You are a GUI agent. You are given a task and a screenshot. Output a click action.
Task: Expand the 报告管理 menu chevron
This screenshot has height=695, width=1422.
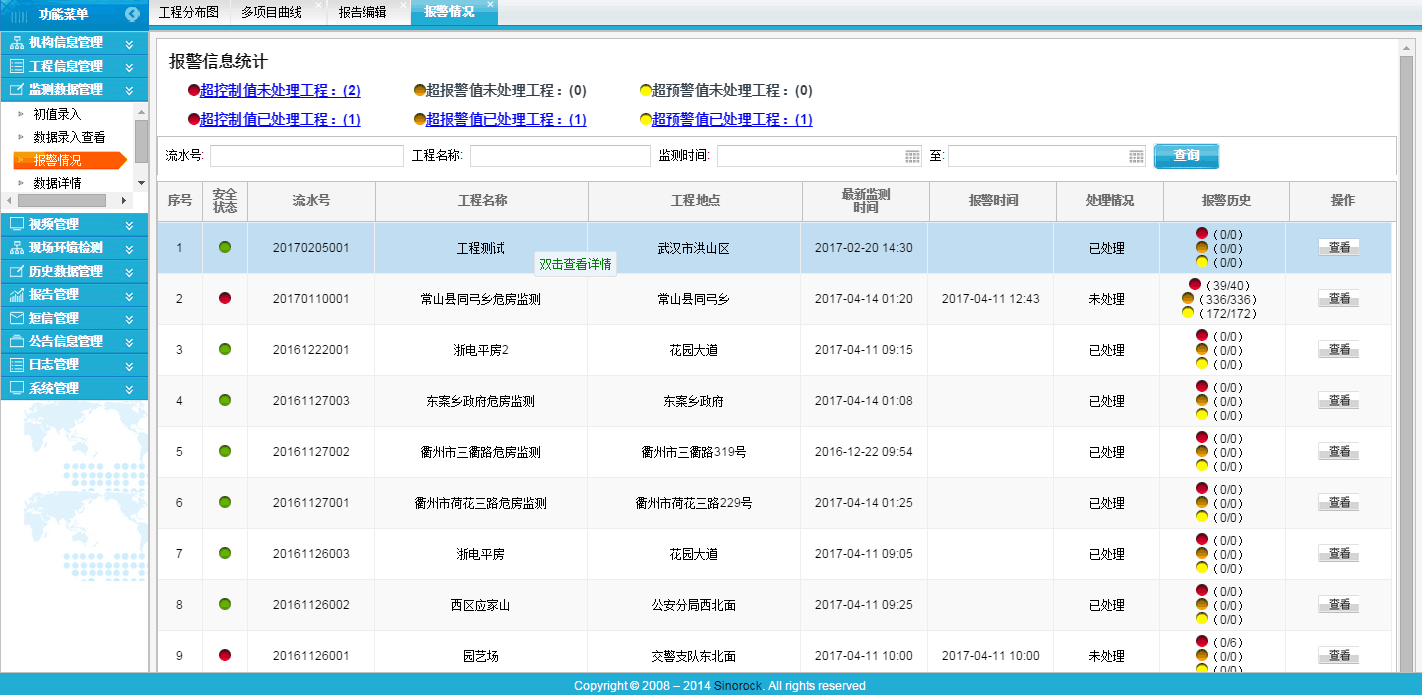[x=129, y=295]
